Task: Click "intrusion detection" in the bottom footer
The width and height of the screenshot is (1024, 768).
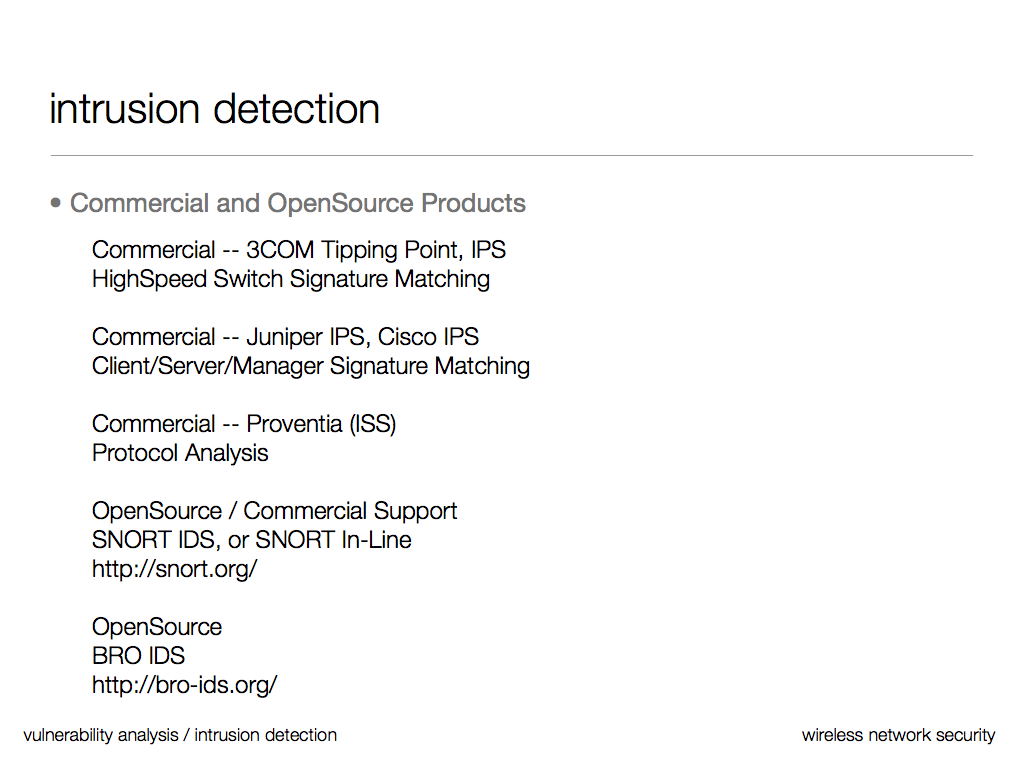Action: [266, 735]
